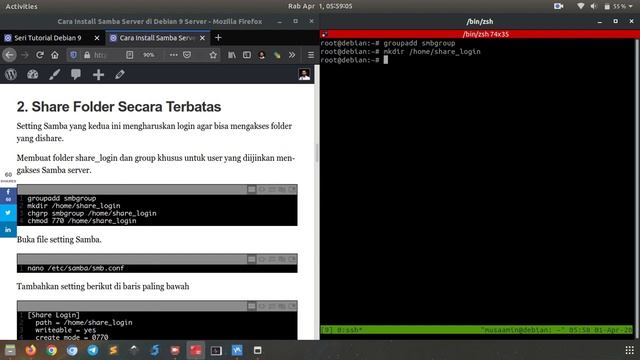Launch Google Chrome from the dock

51,350
